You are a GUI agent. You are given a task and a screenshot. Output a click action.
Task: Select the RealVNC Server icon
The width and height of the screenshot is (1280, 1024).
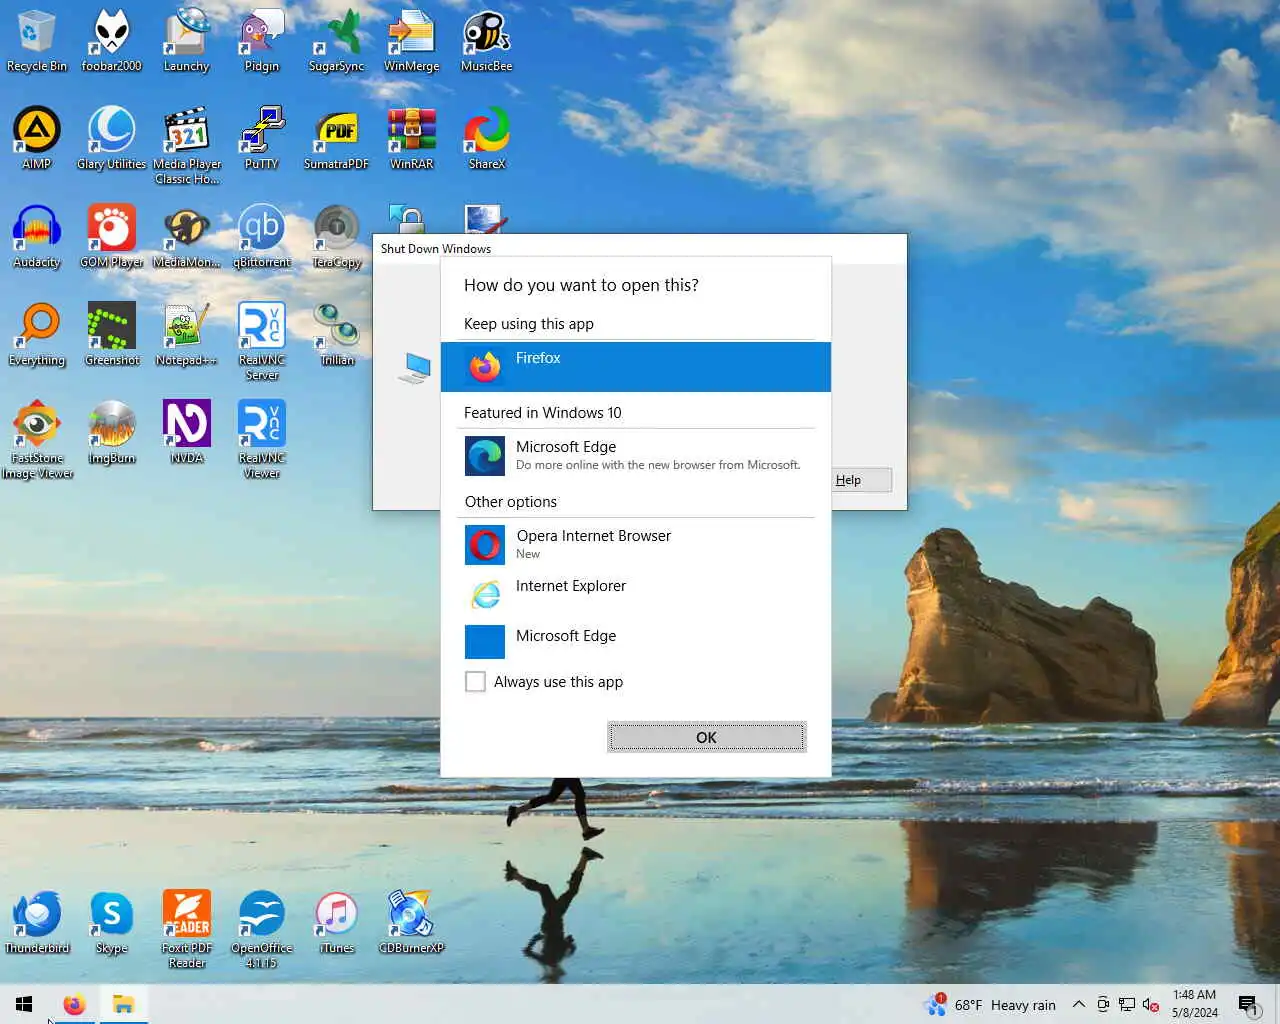click(x=261, y=341)
